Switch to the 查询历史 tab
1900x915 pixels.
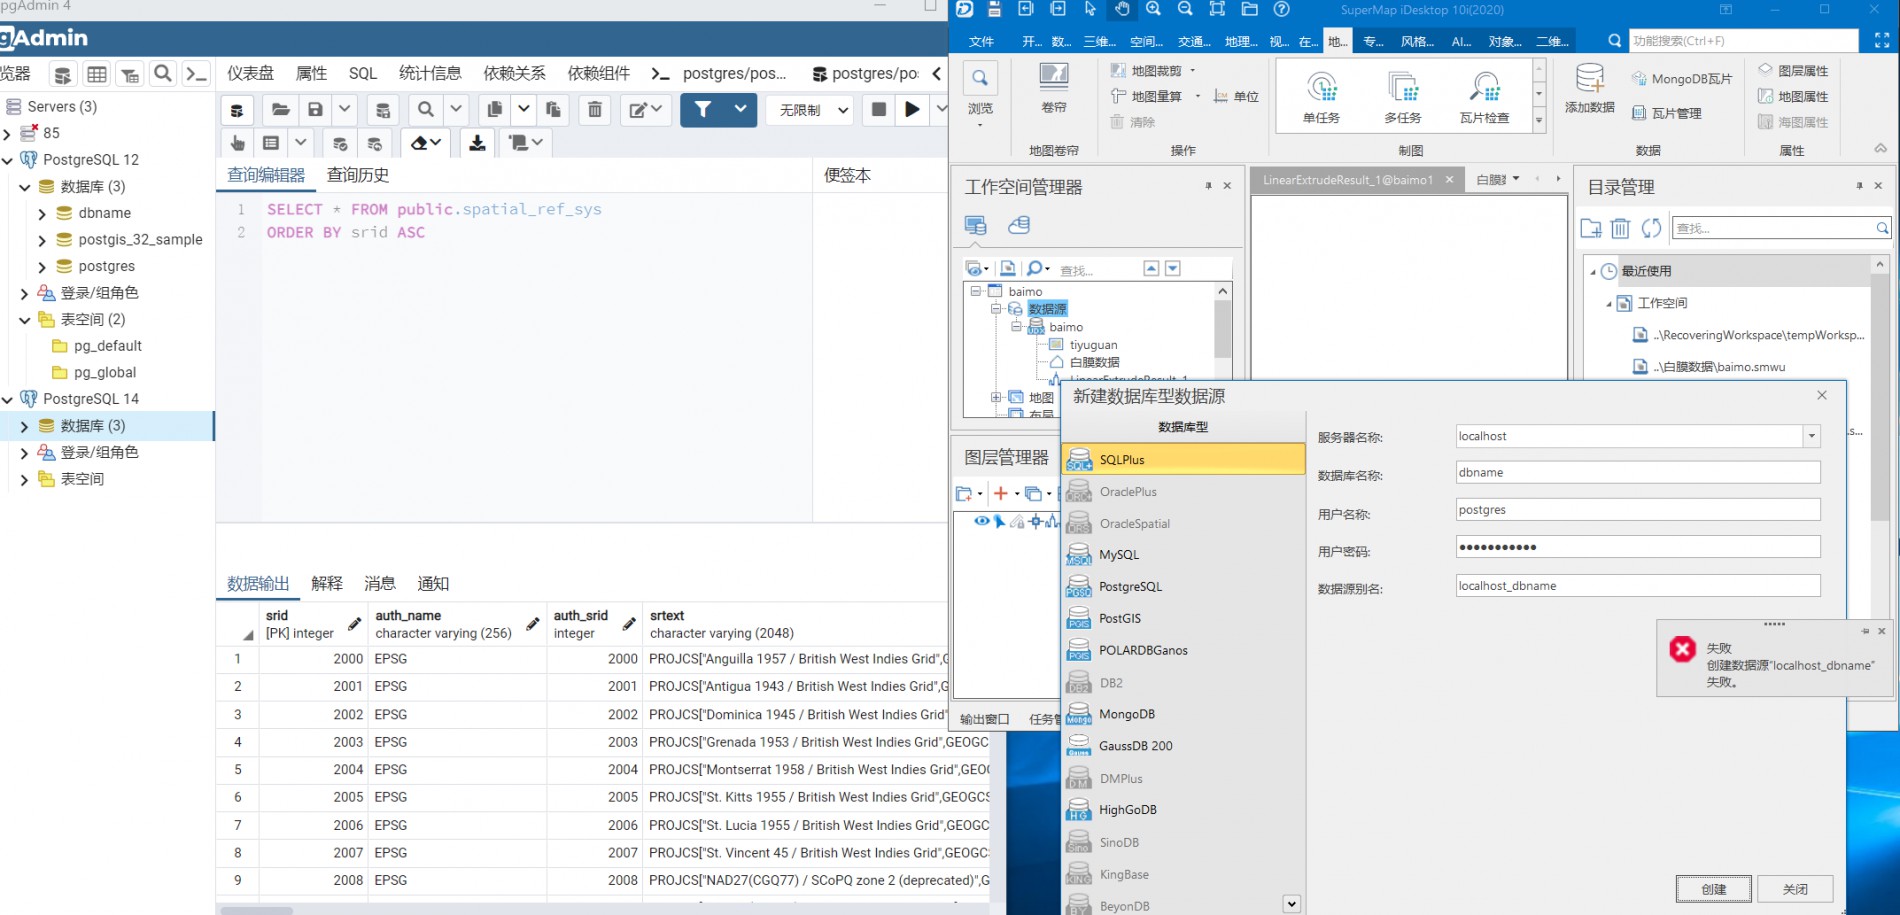(x=358, y=175)
